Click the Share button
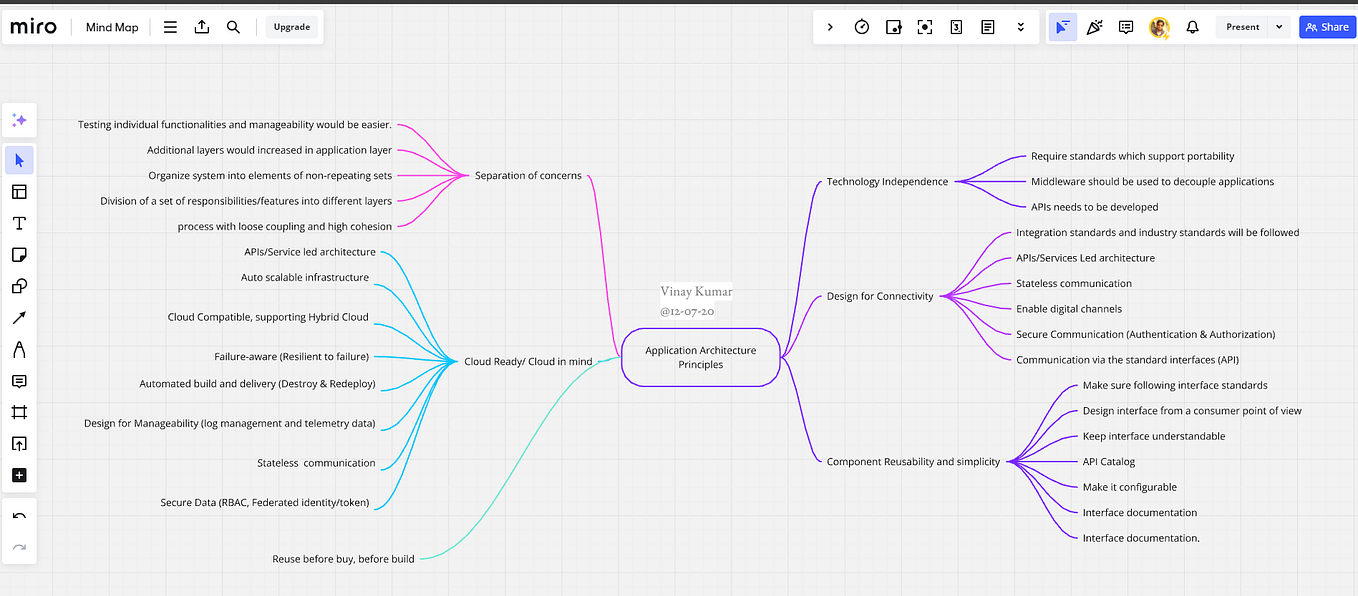The height and width of the screenshot is (596, 1358). [x=1327, y=27]
